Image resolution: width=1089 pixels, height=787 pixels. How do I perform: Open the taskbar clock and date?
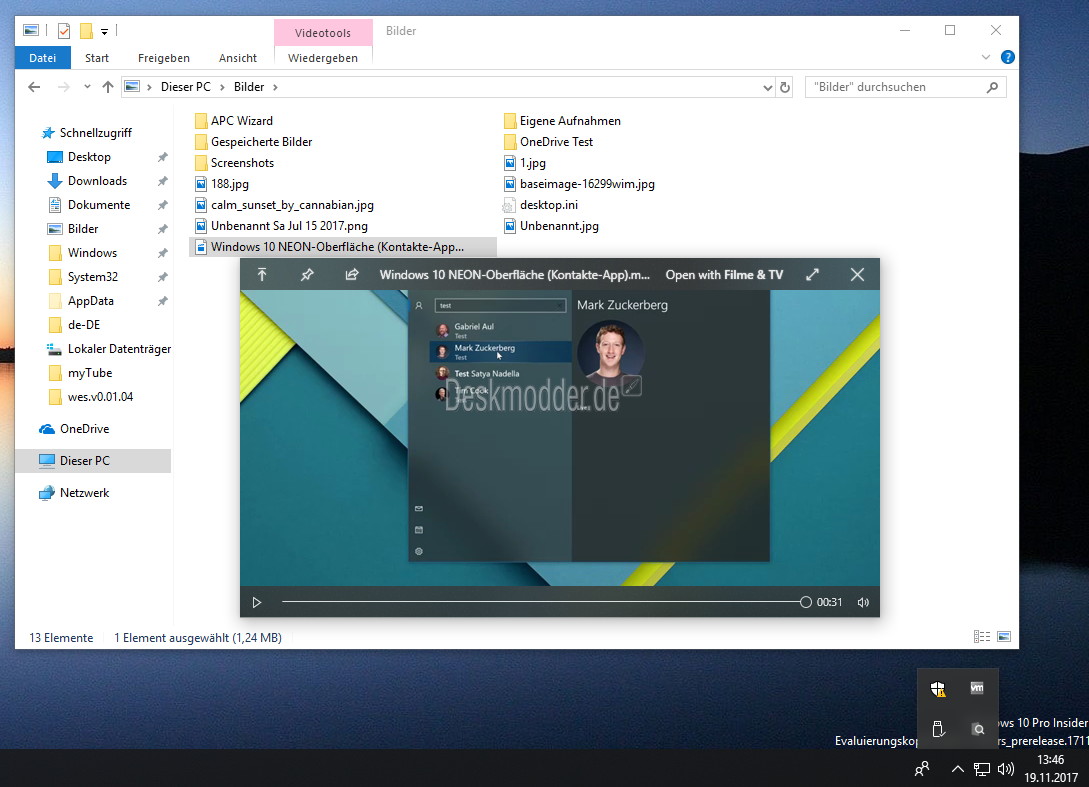tap(1051, 769)
